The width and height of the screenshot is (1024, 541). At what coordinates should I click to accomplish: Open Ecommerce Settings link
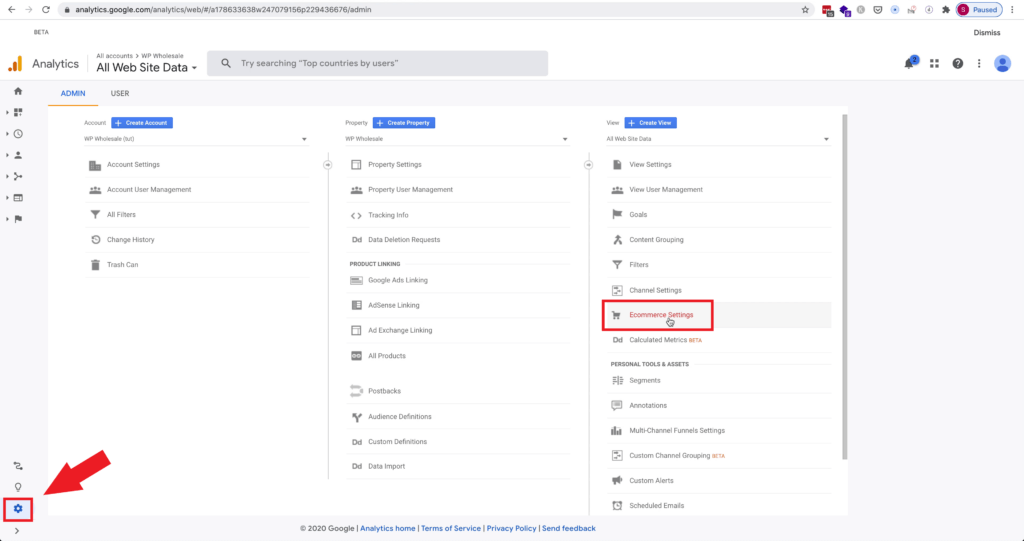(661, 315)
